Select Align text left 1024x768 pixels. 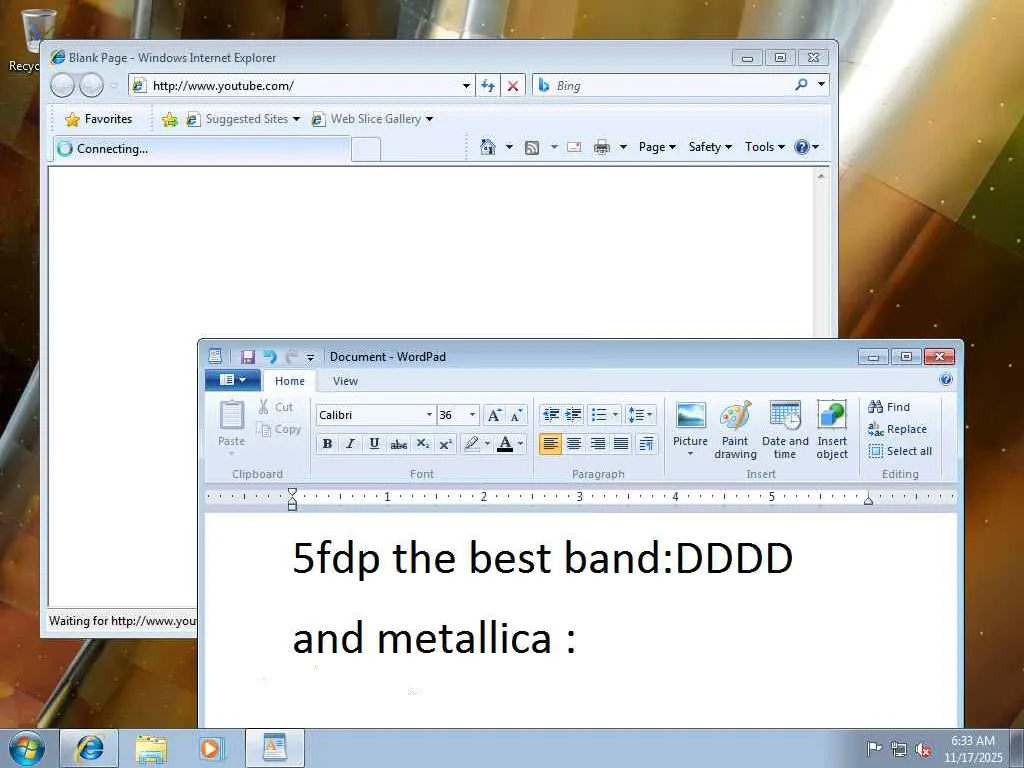click(x=551, y=444)
